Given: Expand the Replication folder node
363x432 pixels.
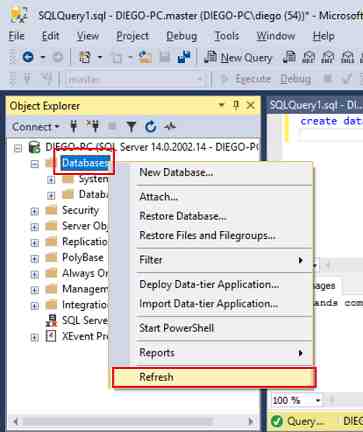Looking at the screenshot, I should (35, 243).
